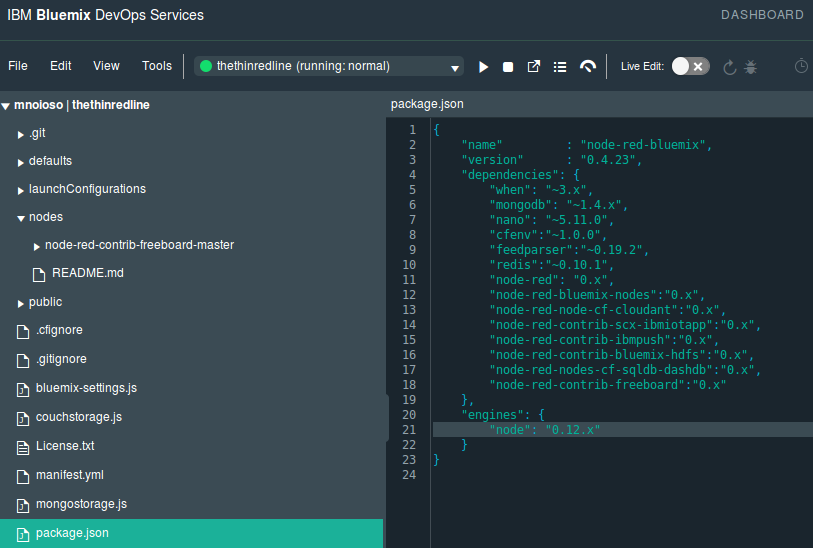This screenshot has height=548, width=813.
Task: Click the clock icon at toolbar end
Action: tap(801, 66)
